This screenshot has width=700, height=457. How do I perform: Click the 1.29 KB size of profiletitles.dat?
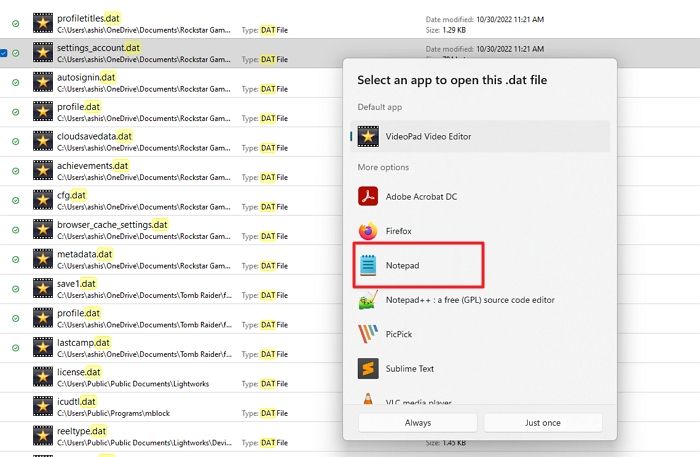454,30
